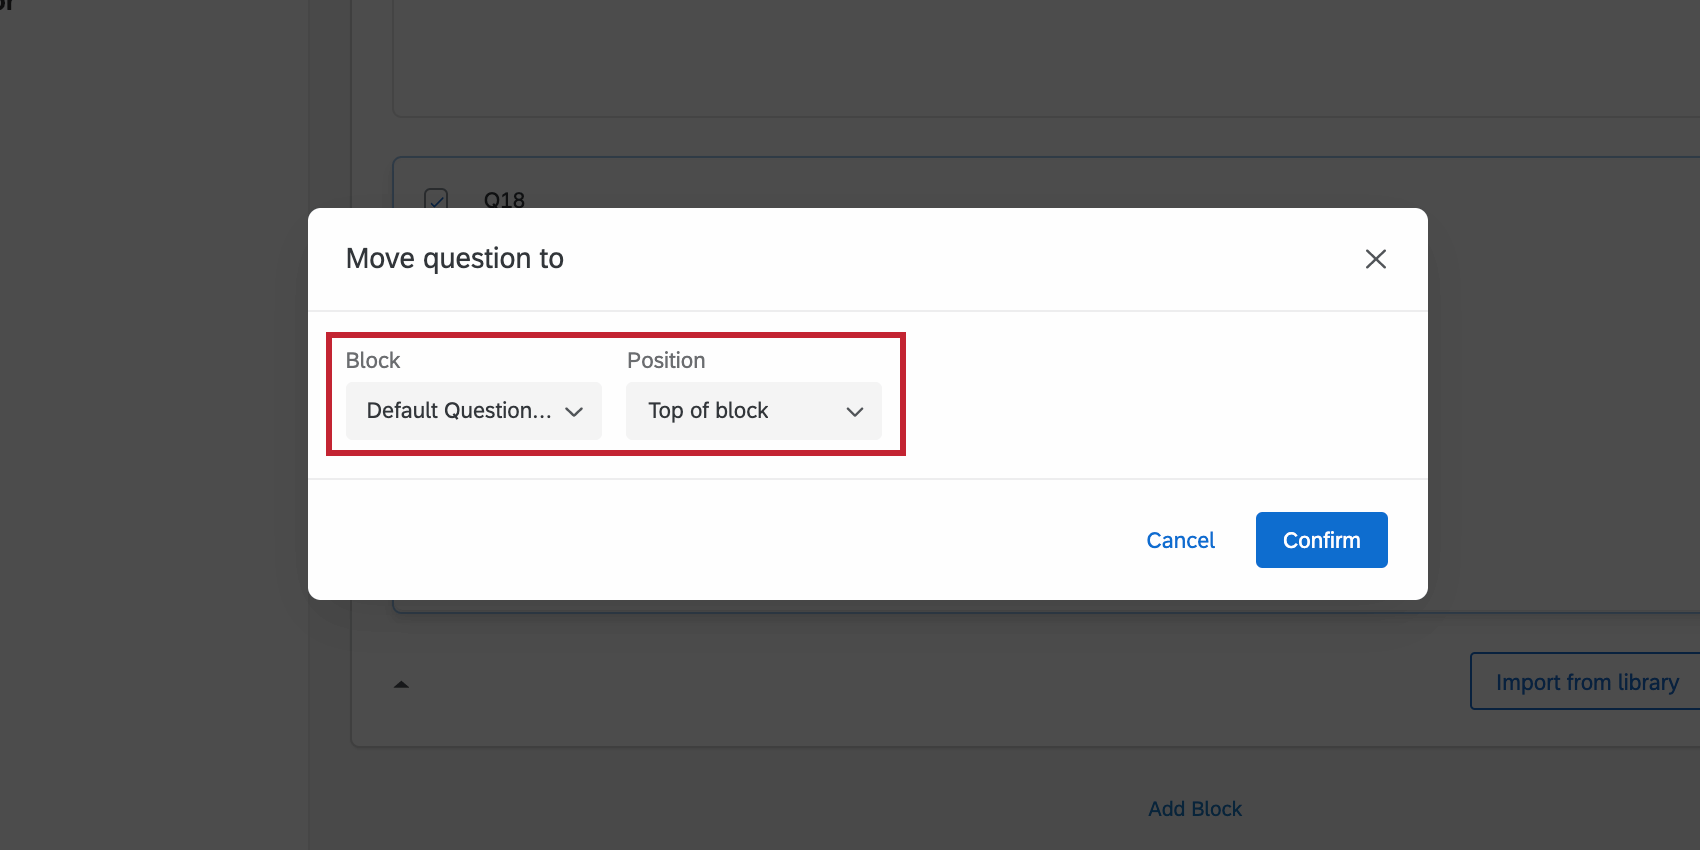Open the Block dropdown showing Default Question
The width and height of the screenshot is (1700, 850).
[473, 410]
